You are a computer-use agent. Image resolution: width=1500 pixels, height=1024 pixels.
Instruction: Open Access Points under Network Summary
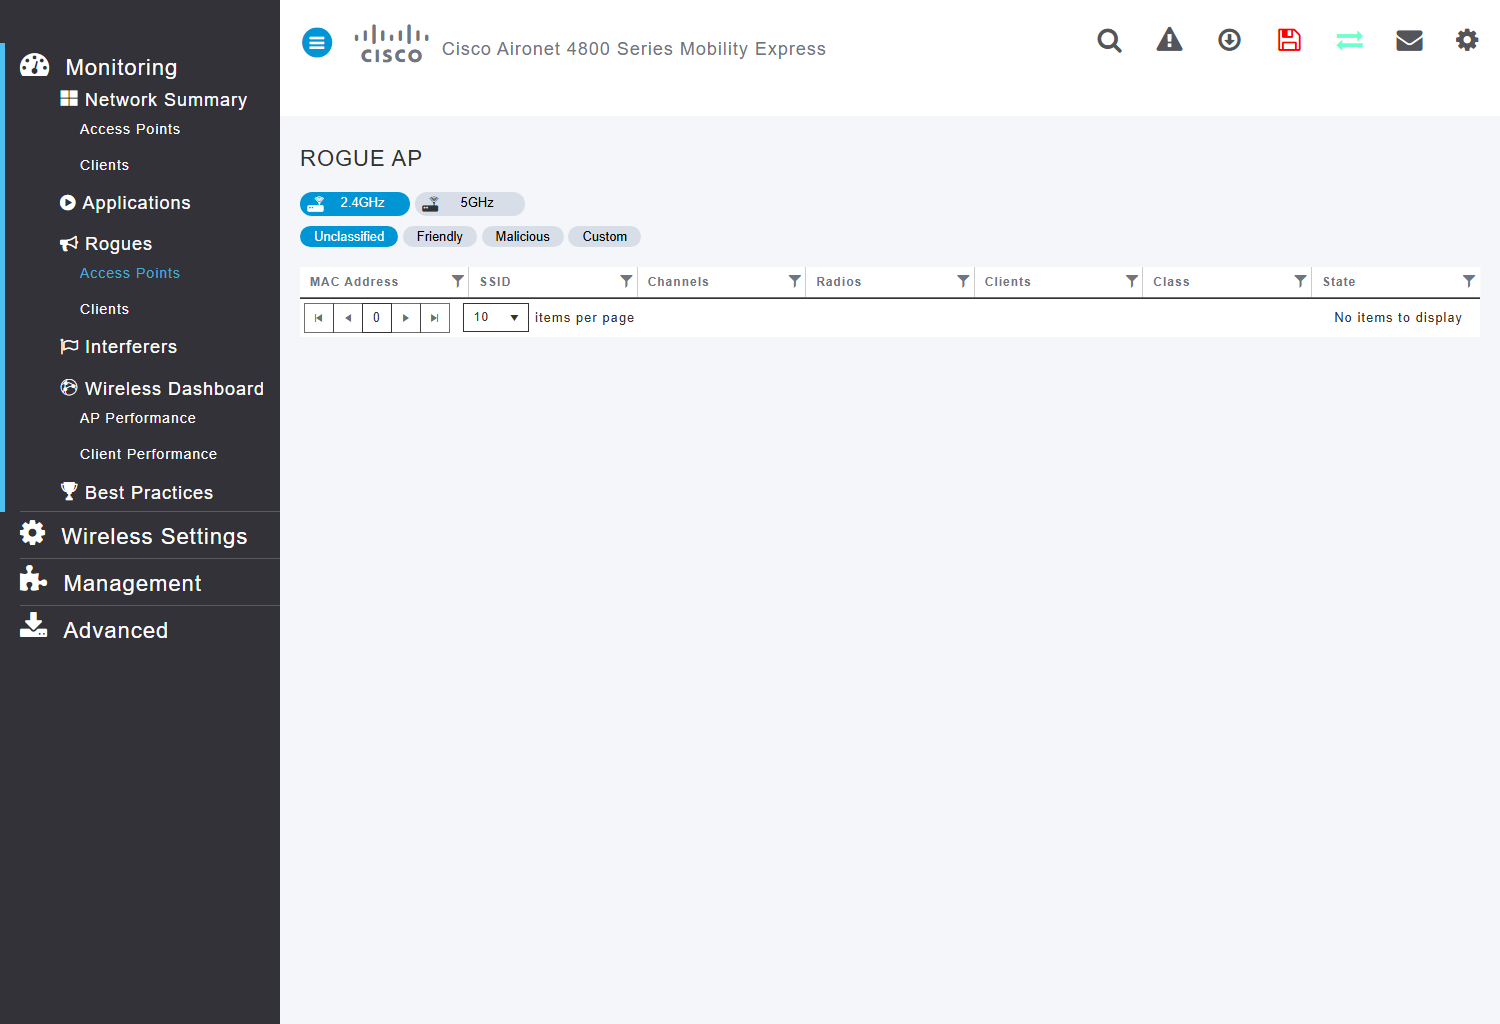pos(130,129)
